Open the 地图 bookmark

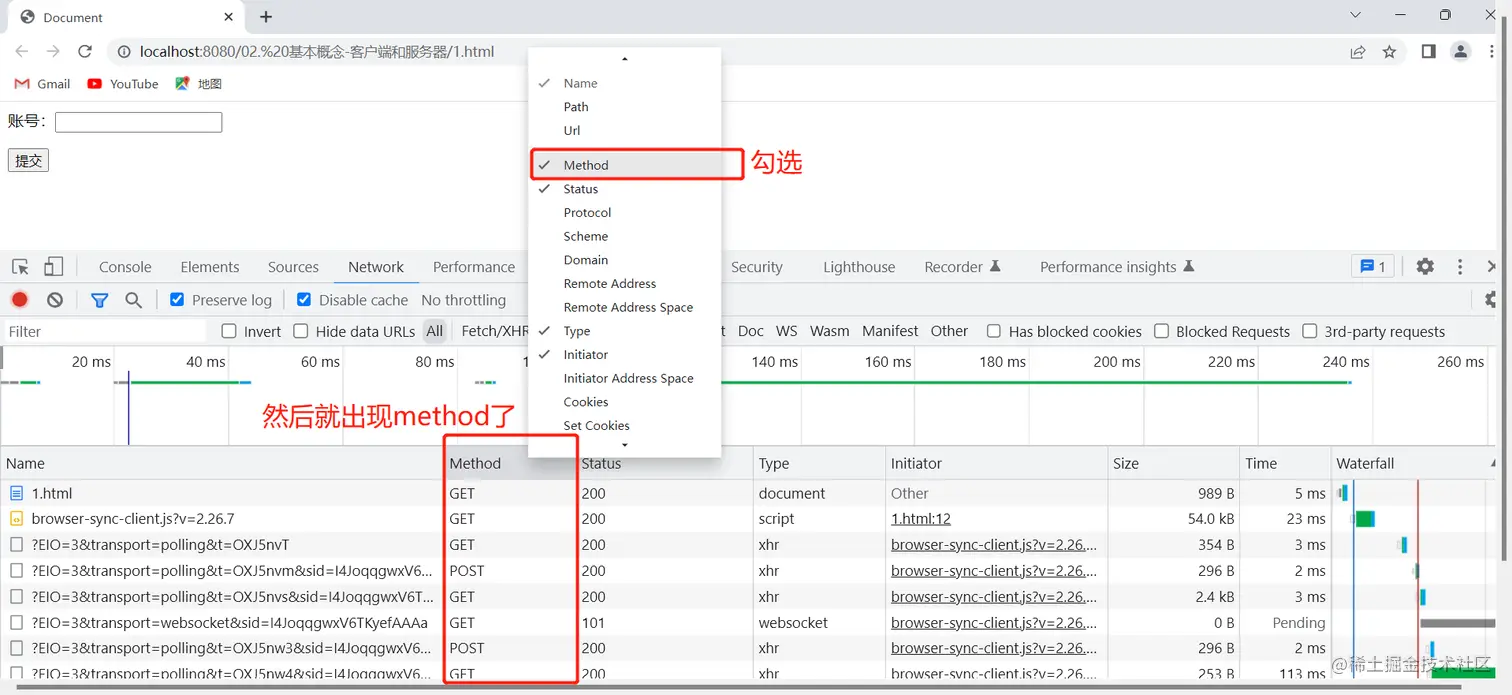(198, 84)
